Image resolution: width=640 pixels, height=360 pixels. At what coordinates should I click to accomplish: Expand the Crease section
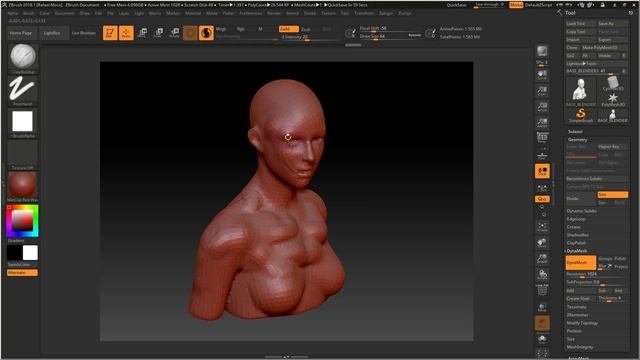(573, 227)
